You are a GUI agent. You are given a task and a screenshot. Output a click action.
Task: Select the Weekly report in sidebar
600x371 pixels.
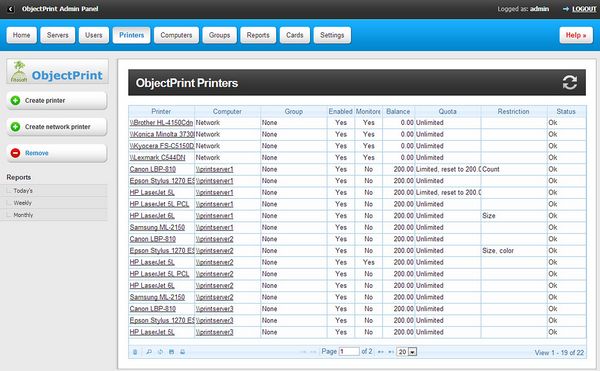pyautogui.click(x=23, y=203)
